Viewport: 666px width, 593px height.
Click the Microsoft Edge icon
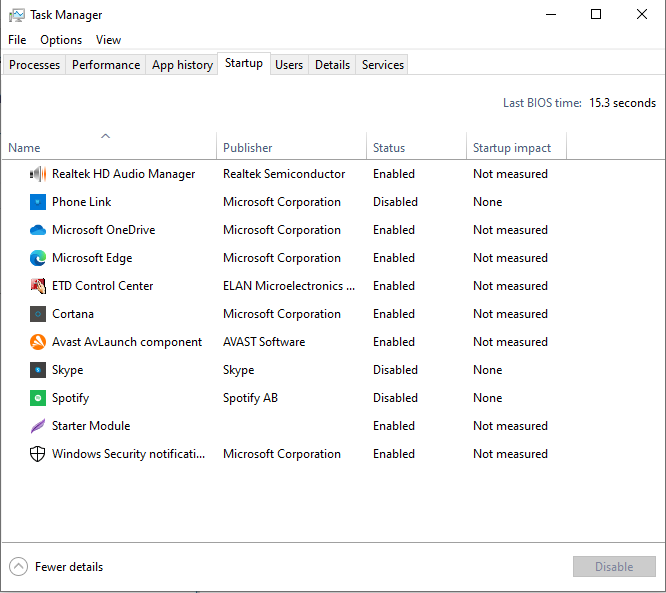click(38, 258)
